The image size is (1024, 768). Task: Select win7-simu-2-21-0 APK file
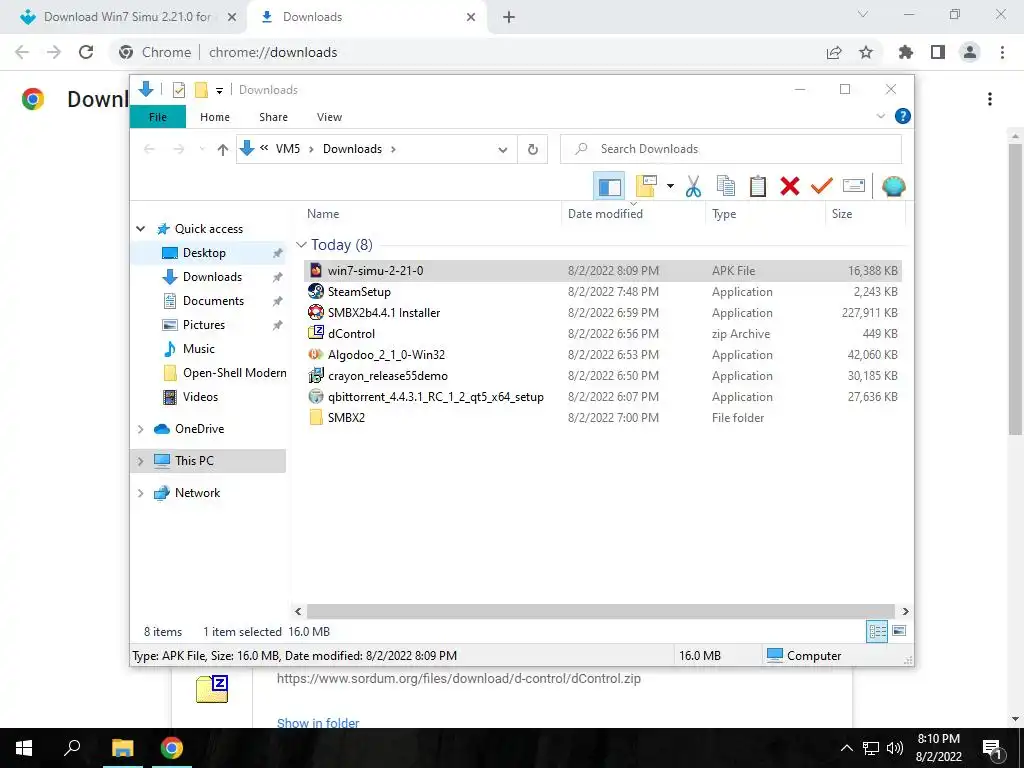pos(602,270)
